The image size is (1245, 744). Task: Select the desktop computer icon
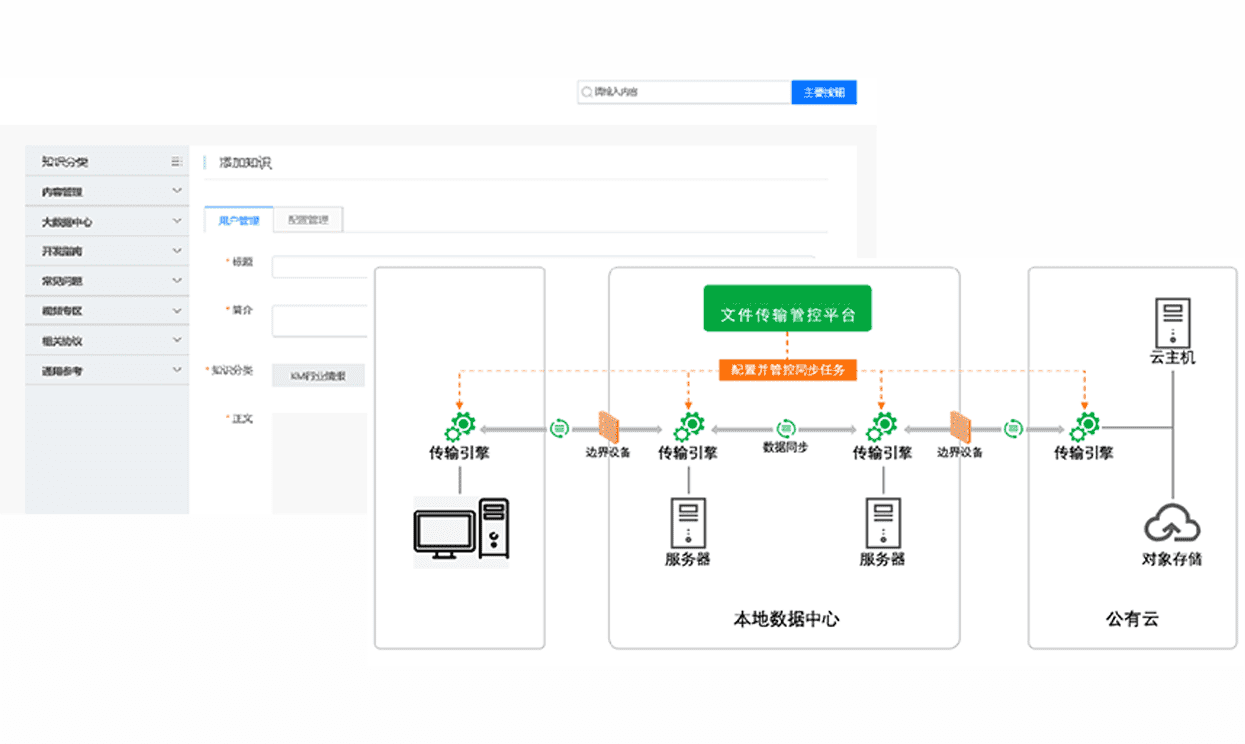[x=461, y=532]
